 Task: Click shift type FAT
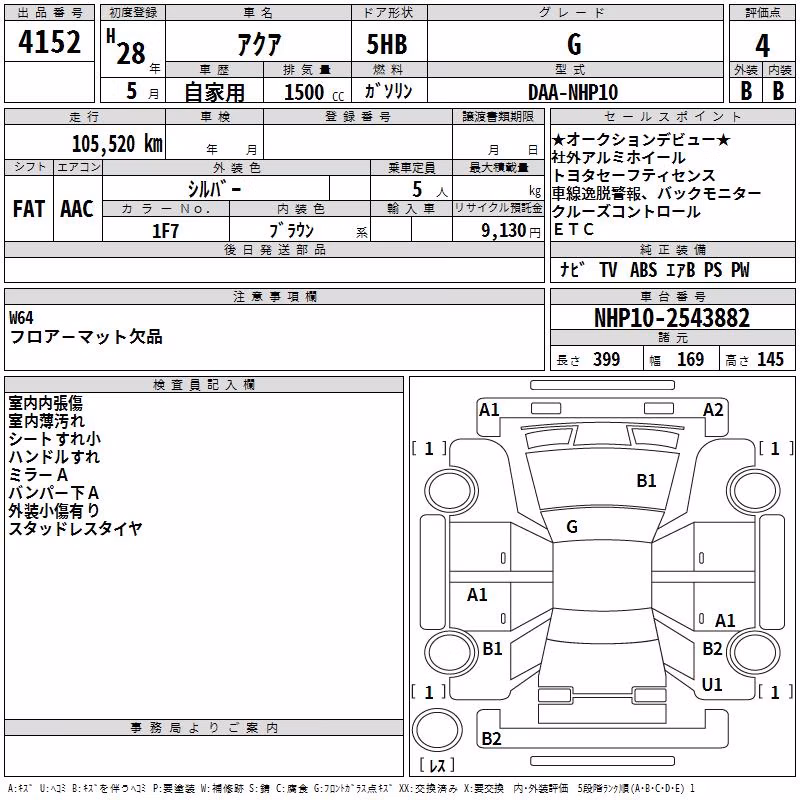click(x=29, y=209)
